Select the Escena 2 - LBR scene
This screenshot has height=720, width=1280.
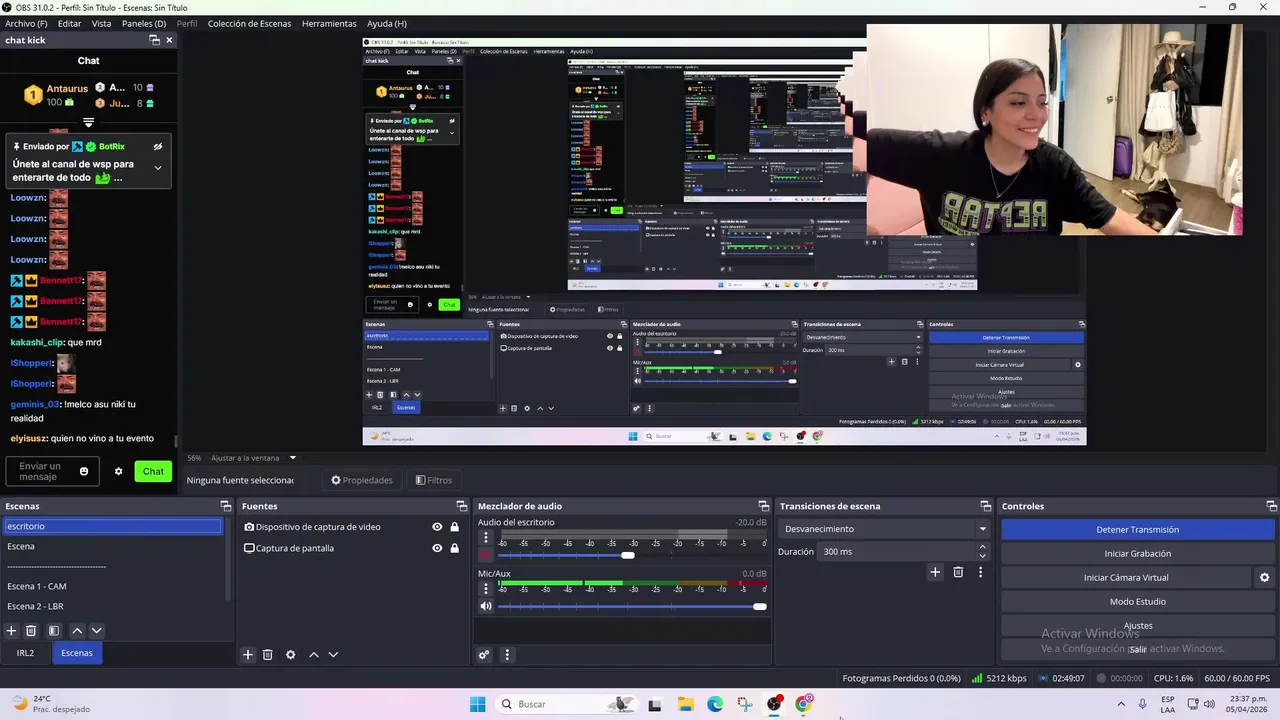(113, 606)
